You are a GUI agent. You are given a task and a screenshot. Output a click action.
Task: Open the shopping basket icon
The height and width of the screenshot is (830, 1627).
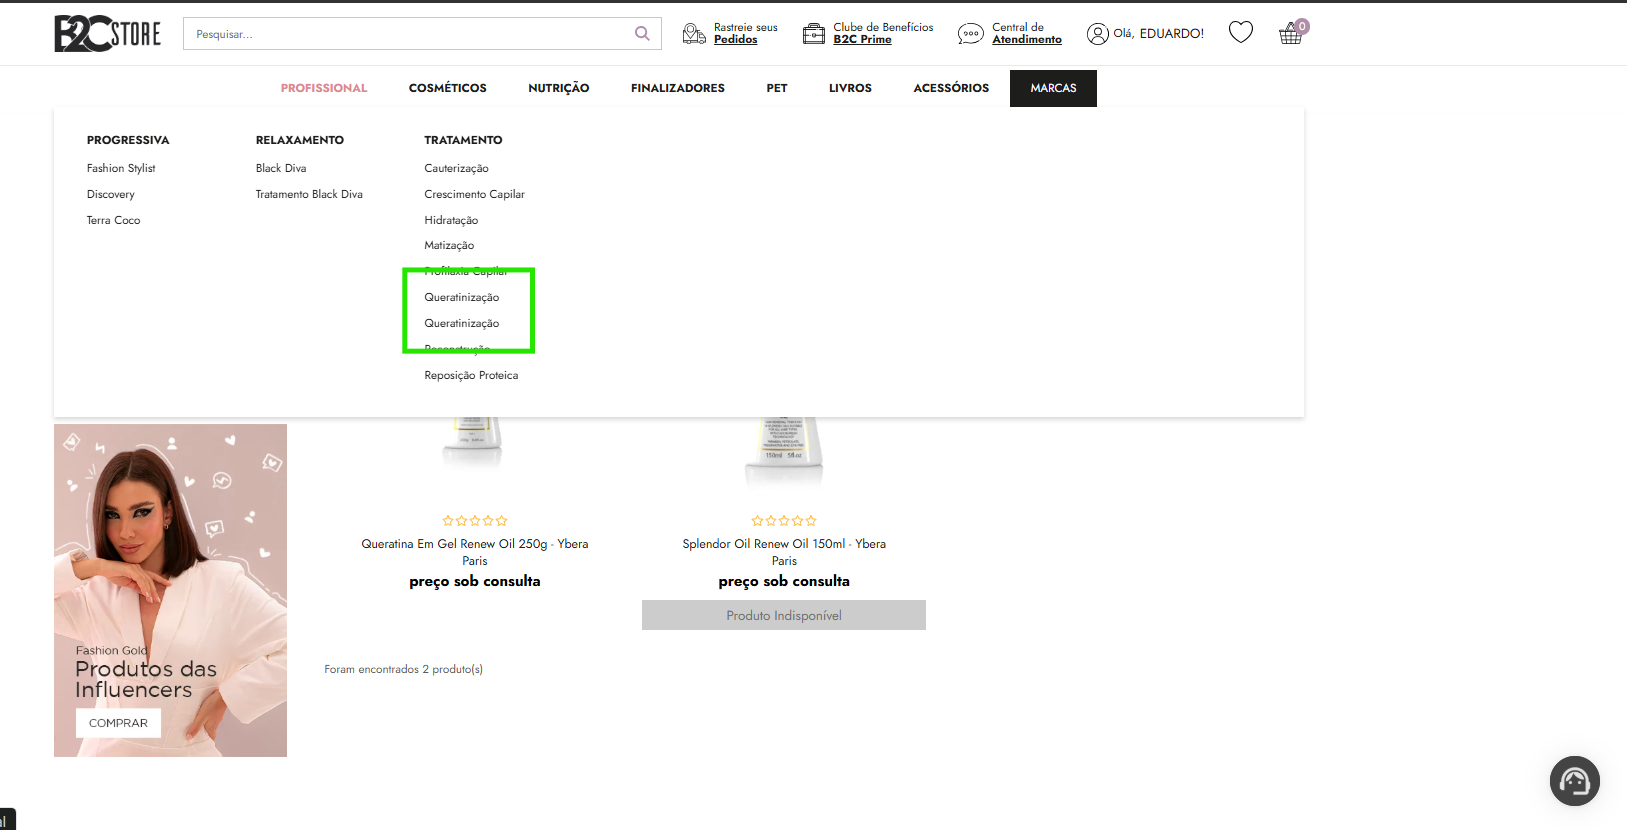click(x=1291, y=34)
